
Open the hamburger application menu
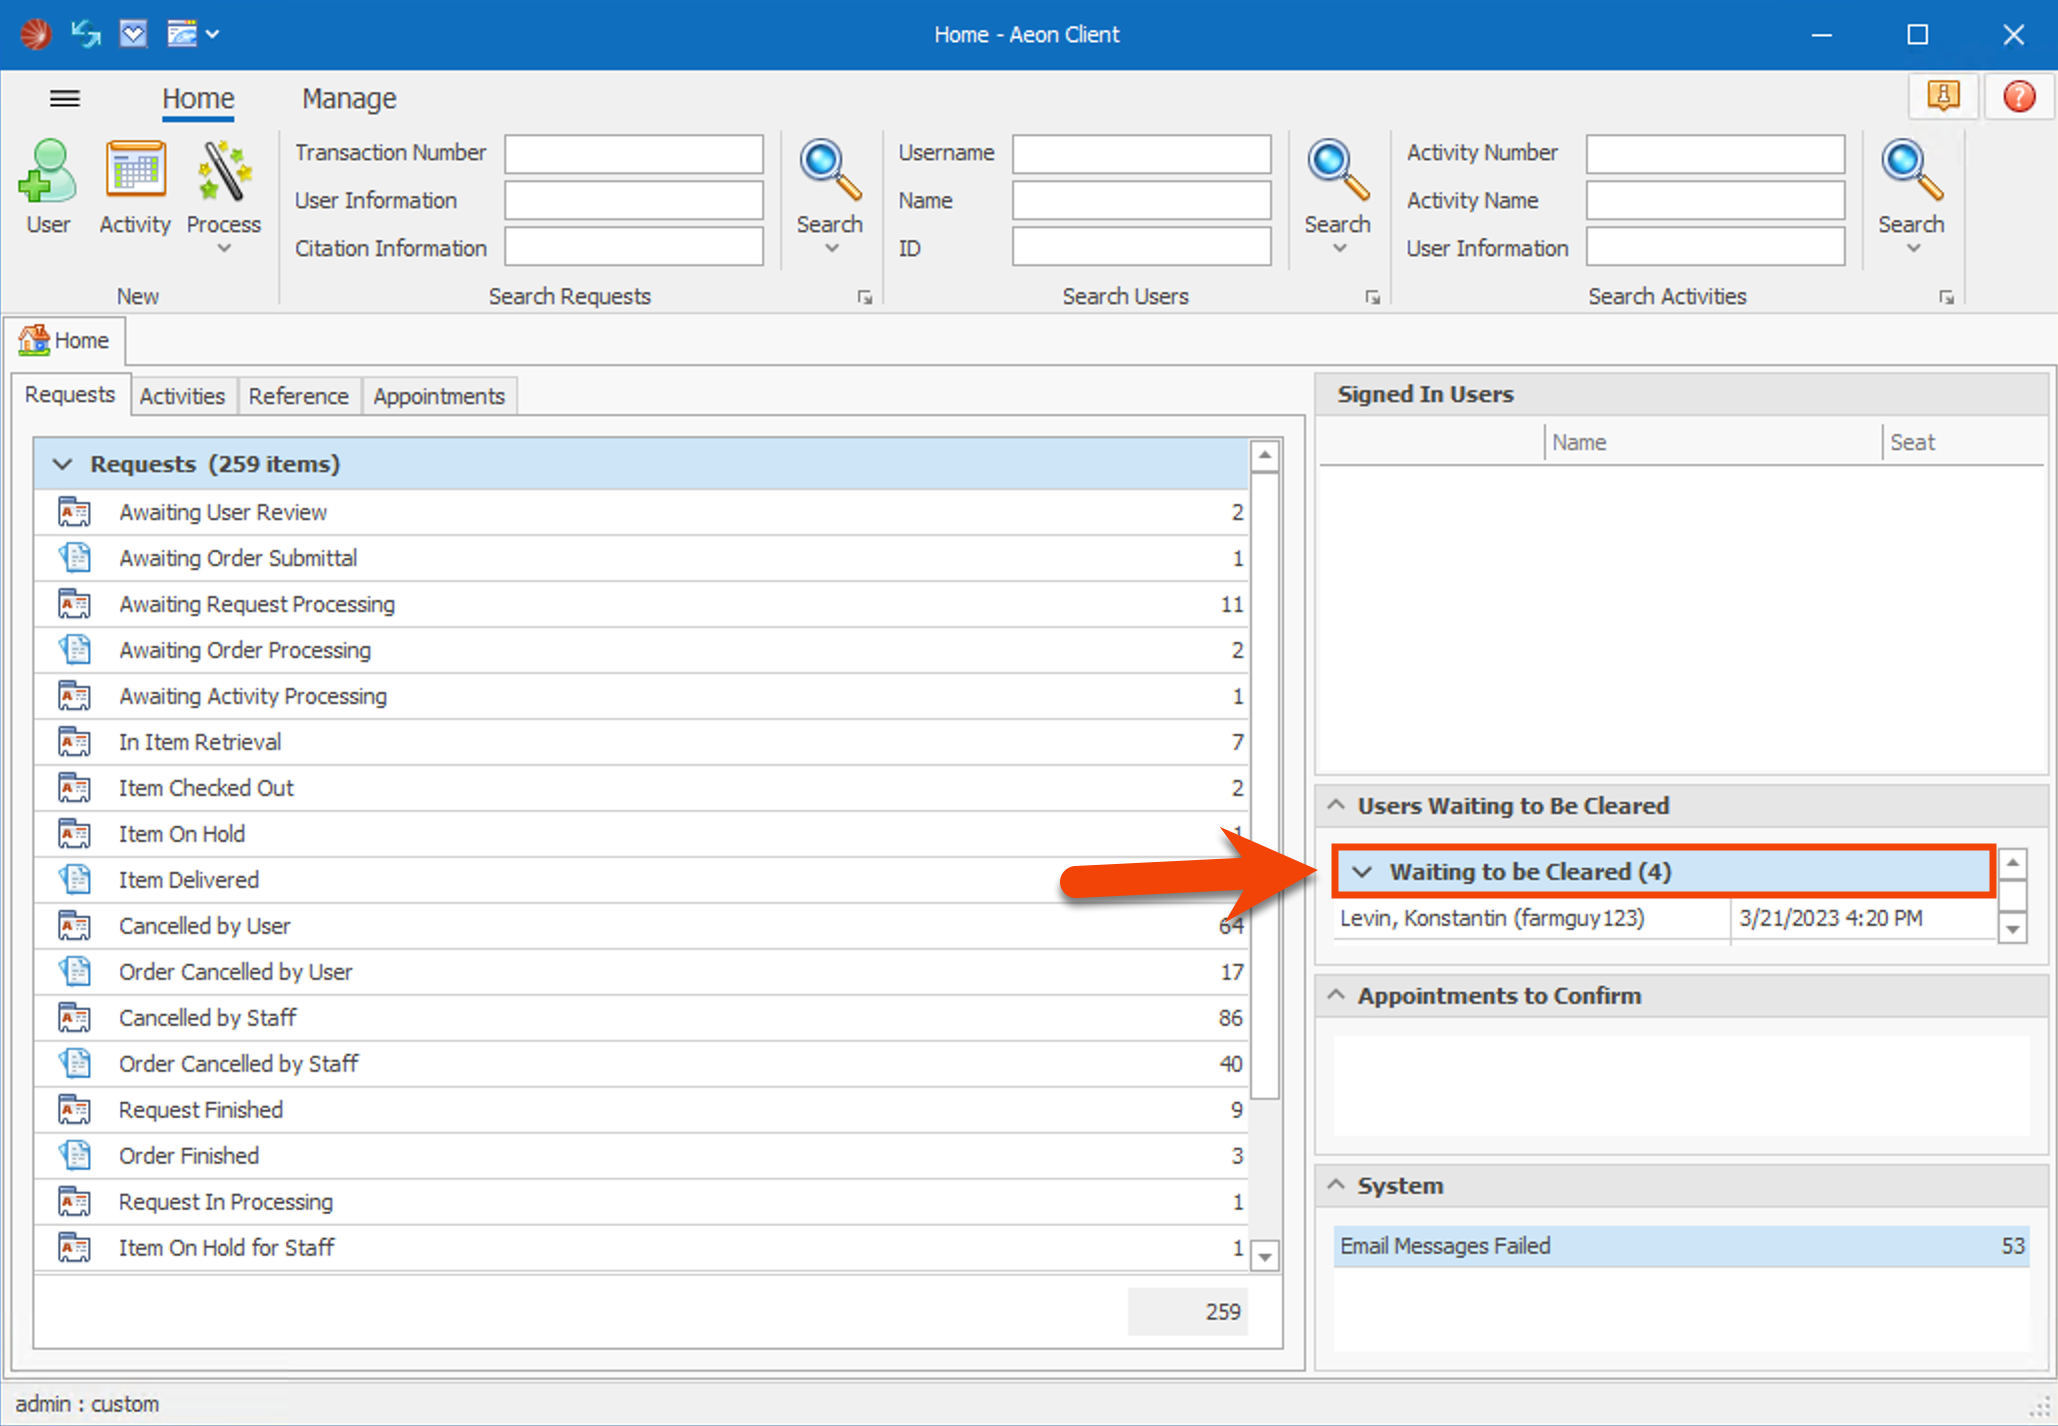[x=64, y=98]
